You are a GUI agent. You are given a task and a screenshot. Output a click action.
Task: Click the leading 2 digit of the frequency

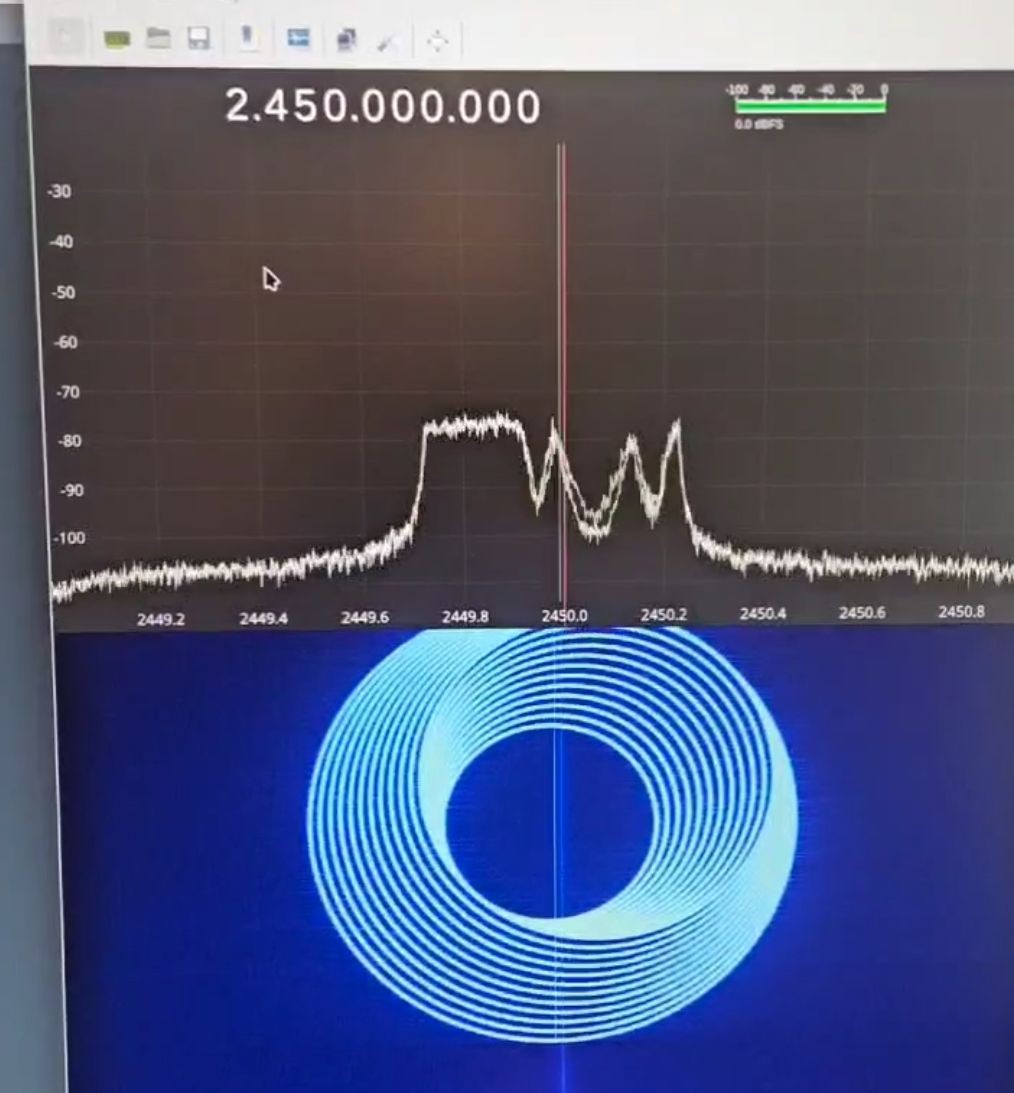pyautogui.click(x=237, y=107)
